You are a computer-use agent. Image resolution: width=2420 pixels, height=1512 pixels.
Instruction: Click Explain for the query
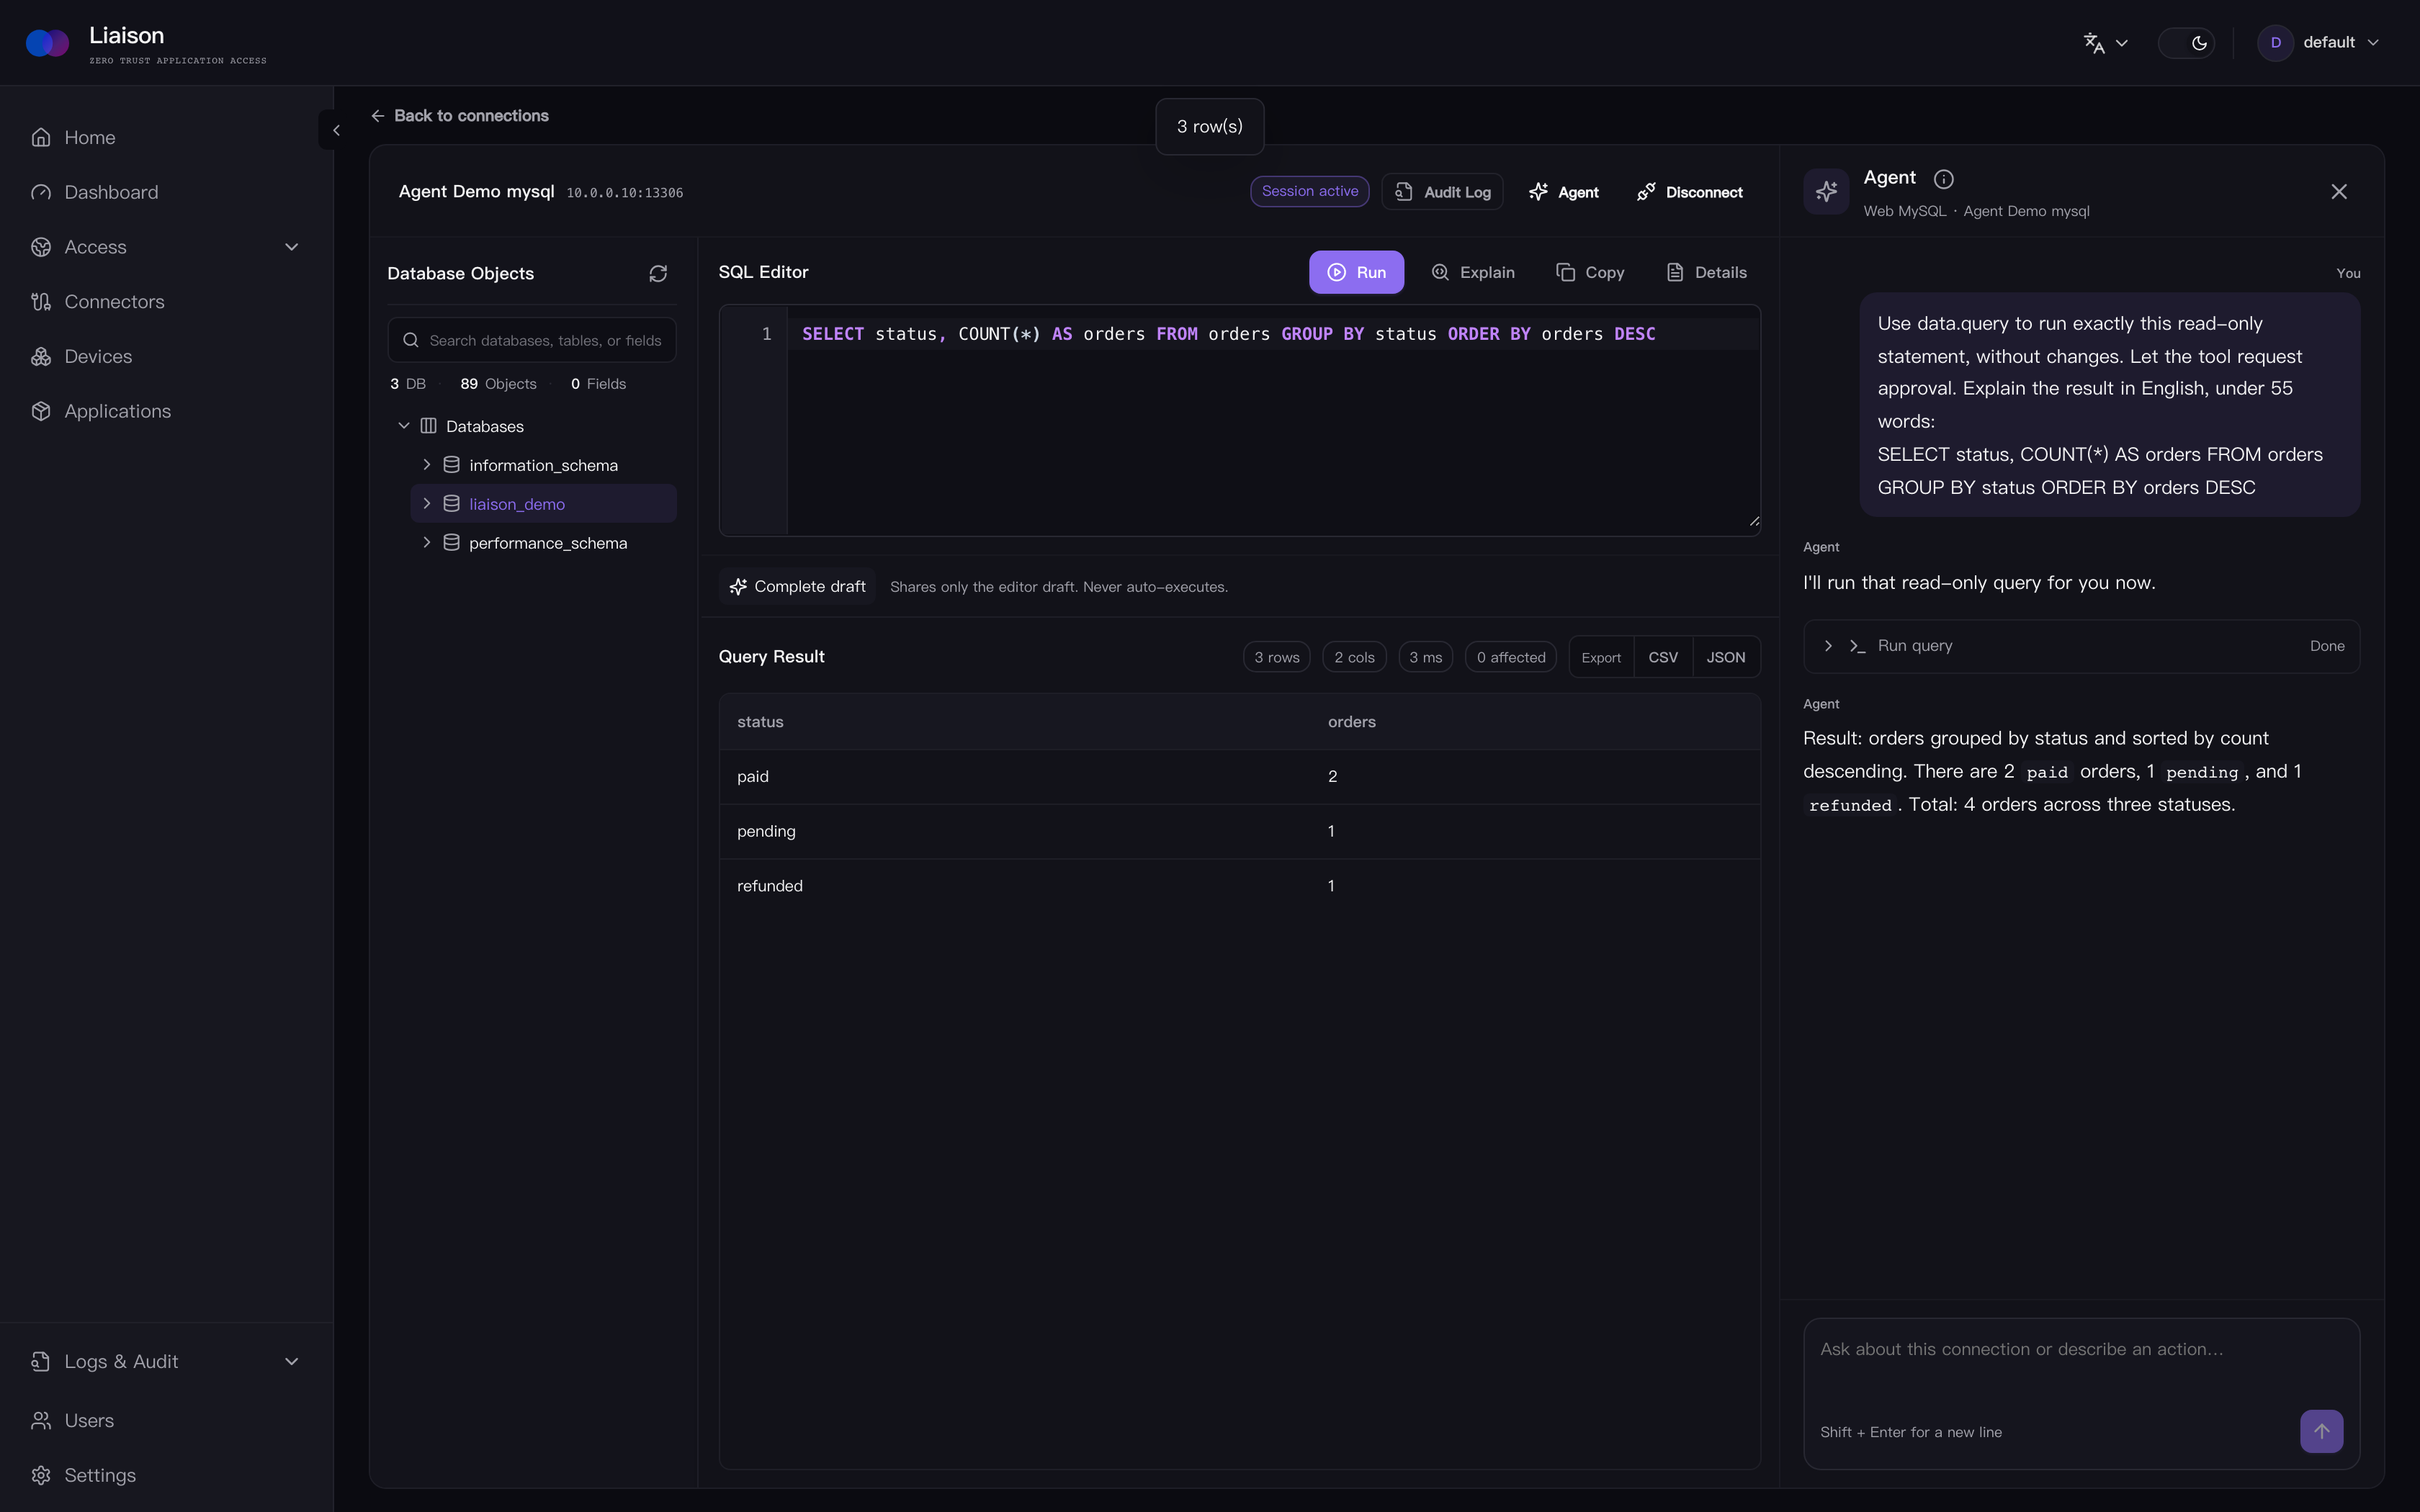pyautogui.click(x=1473, y=272)
